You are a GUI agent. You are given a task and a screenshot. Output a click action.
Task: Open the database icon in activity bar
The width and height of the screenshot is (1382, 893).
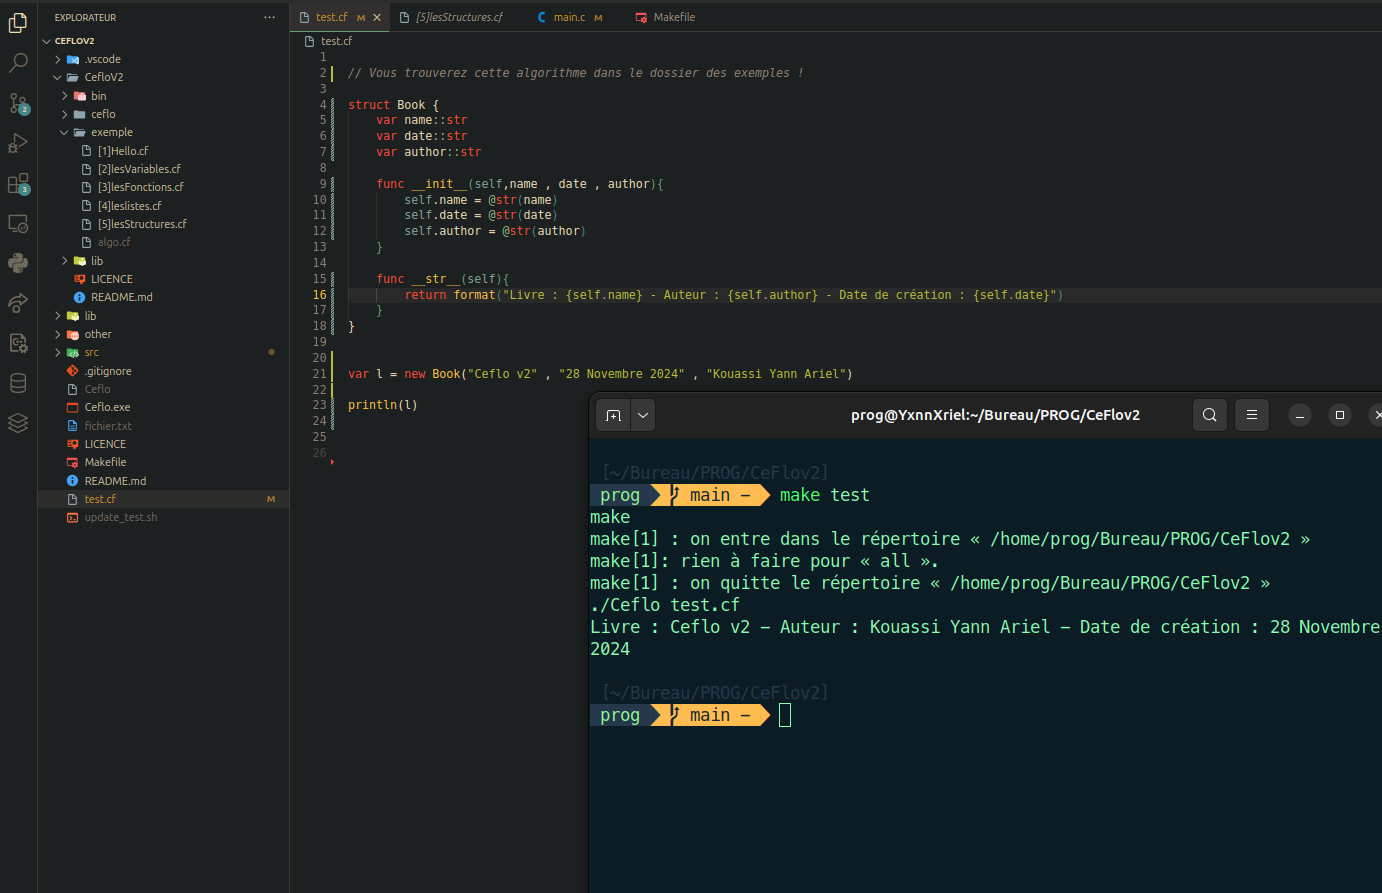[x=18, y=383]
